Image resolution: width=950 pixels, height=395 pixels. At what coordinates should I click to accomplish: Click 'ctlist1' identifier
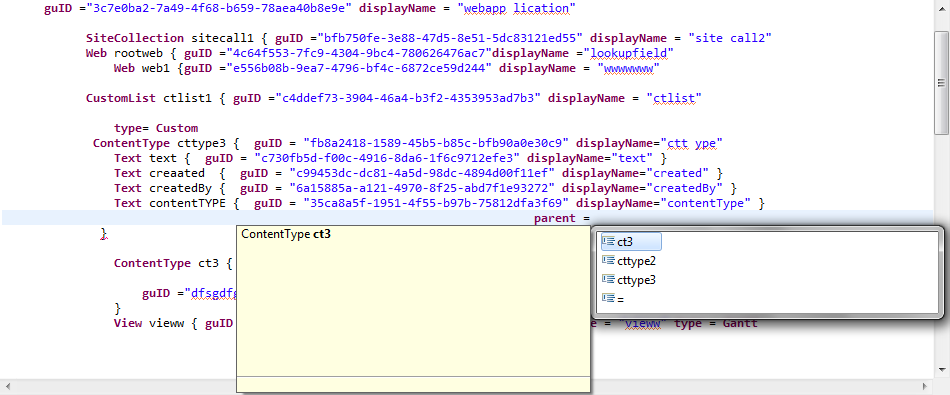[187, 98]
